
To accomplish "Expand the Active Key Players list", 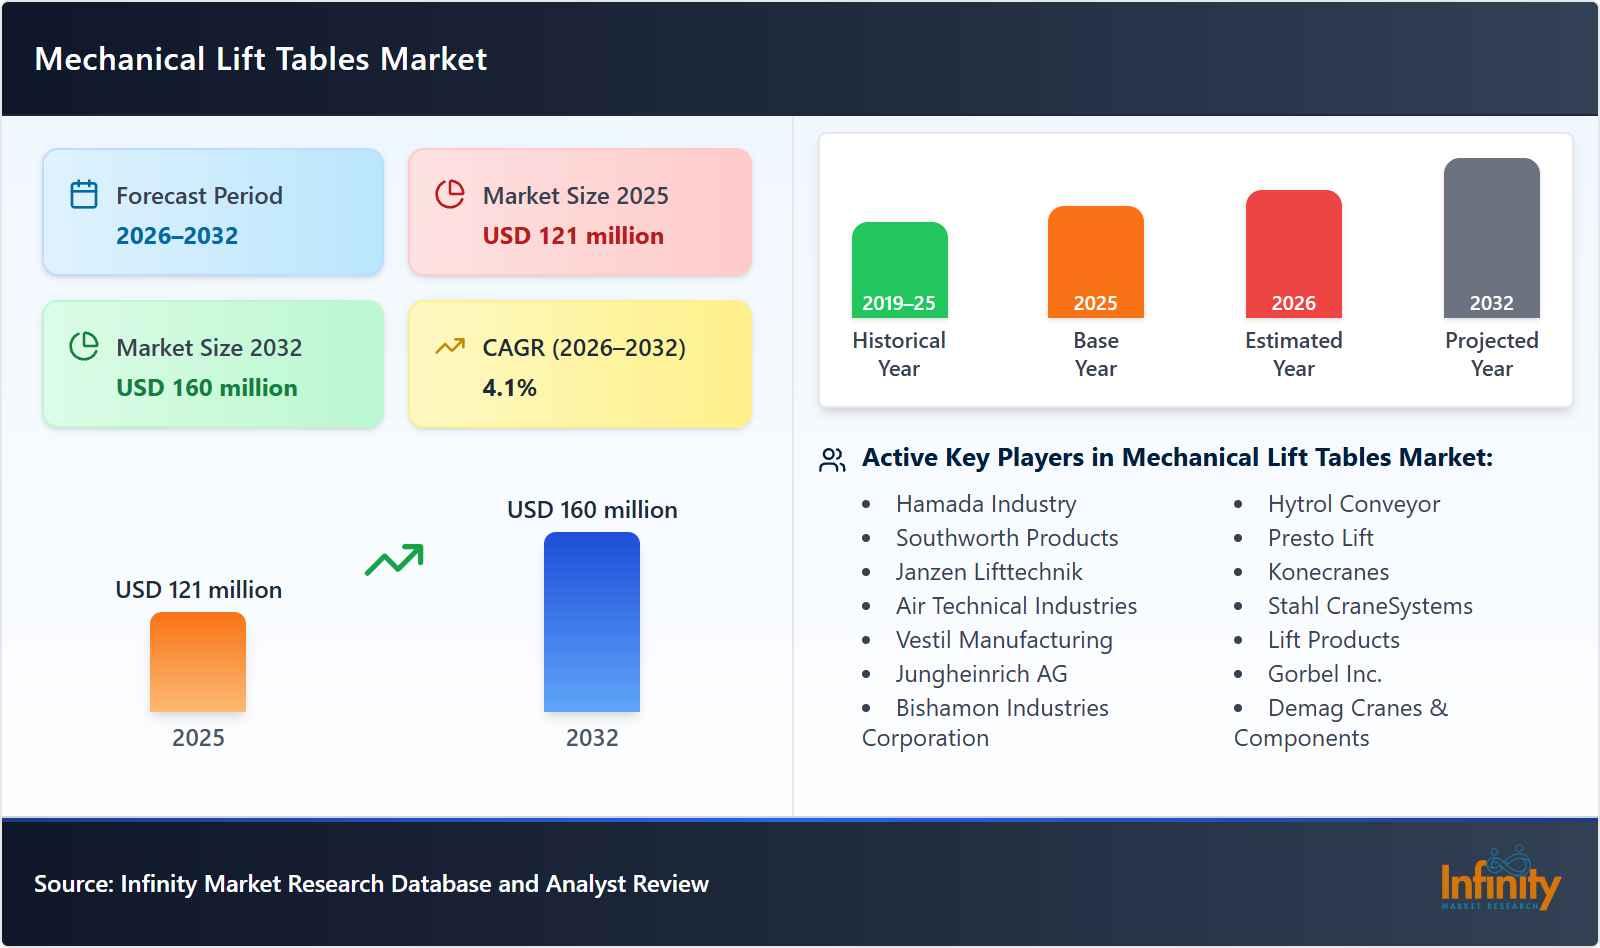I will (1176, 458).
